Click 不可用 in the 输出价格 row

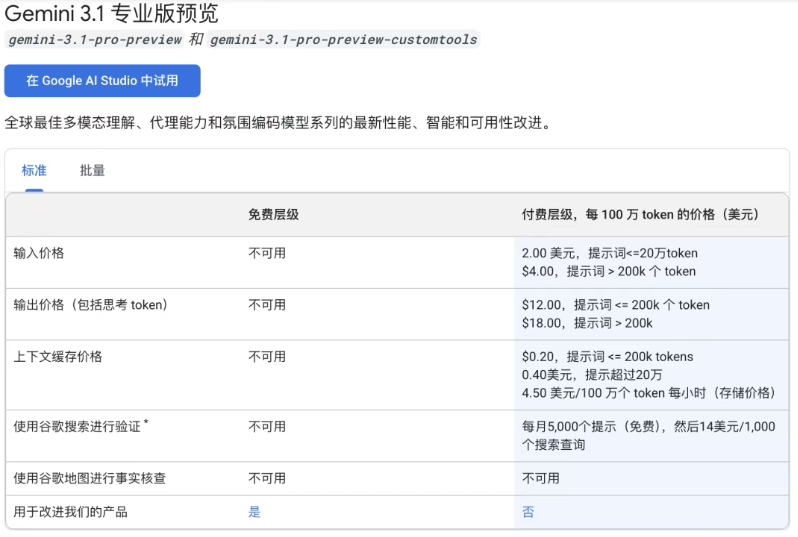(x=267, y=305)
